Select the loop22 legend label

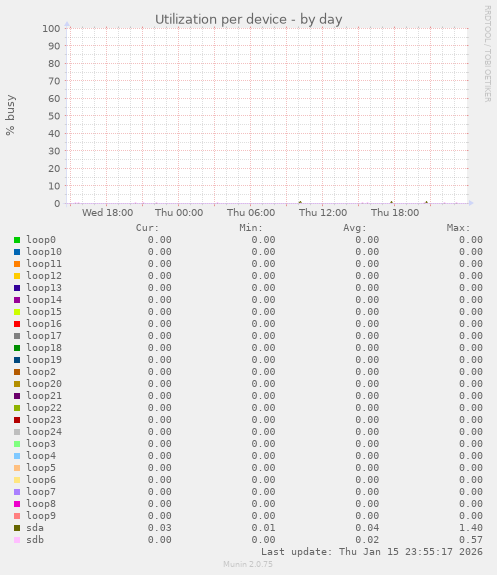[x=44, y=408]
